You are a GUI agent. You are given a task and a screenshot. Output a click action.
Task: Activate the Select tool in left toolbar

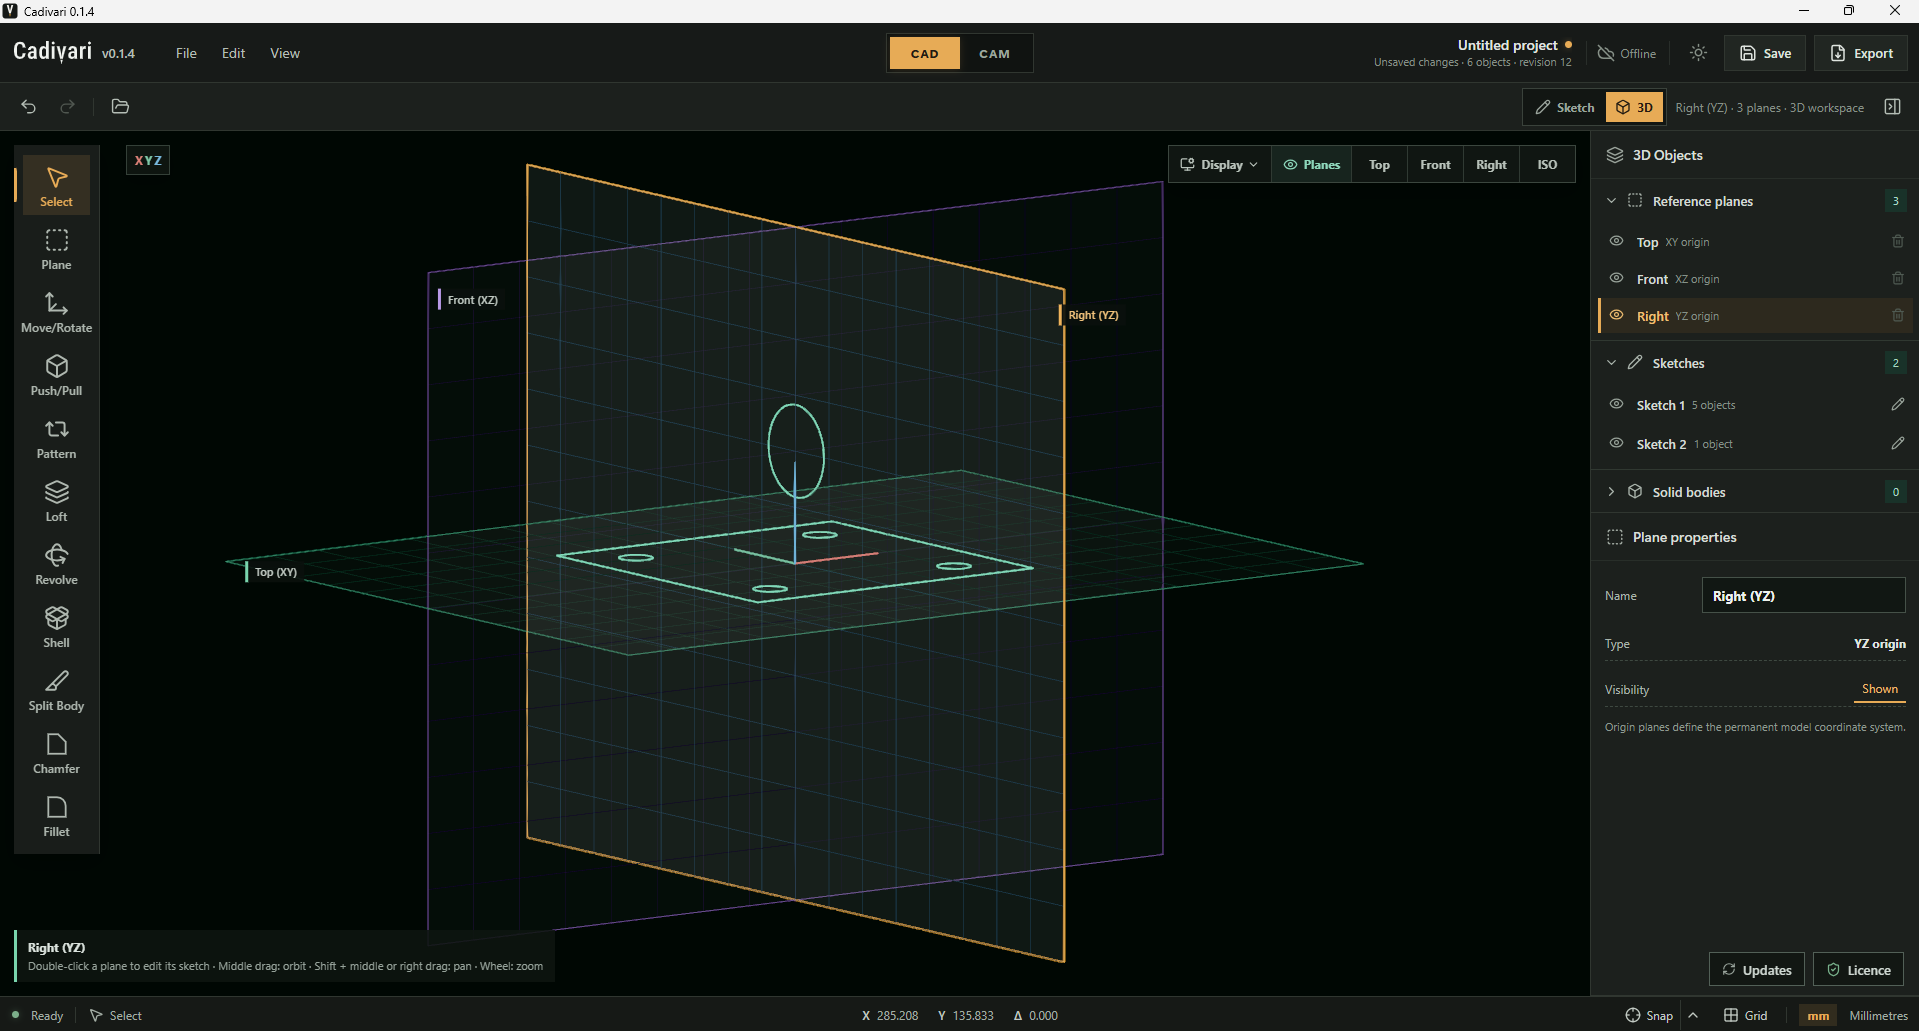[x=56, y=186]
